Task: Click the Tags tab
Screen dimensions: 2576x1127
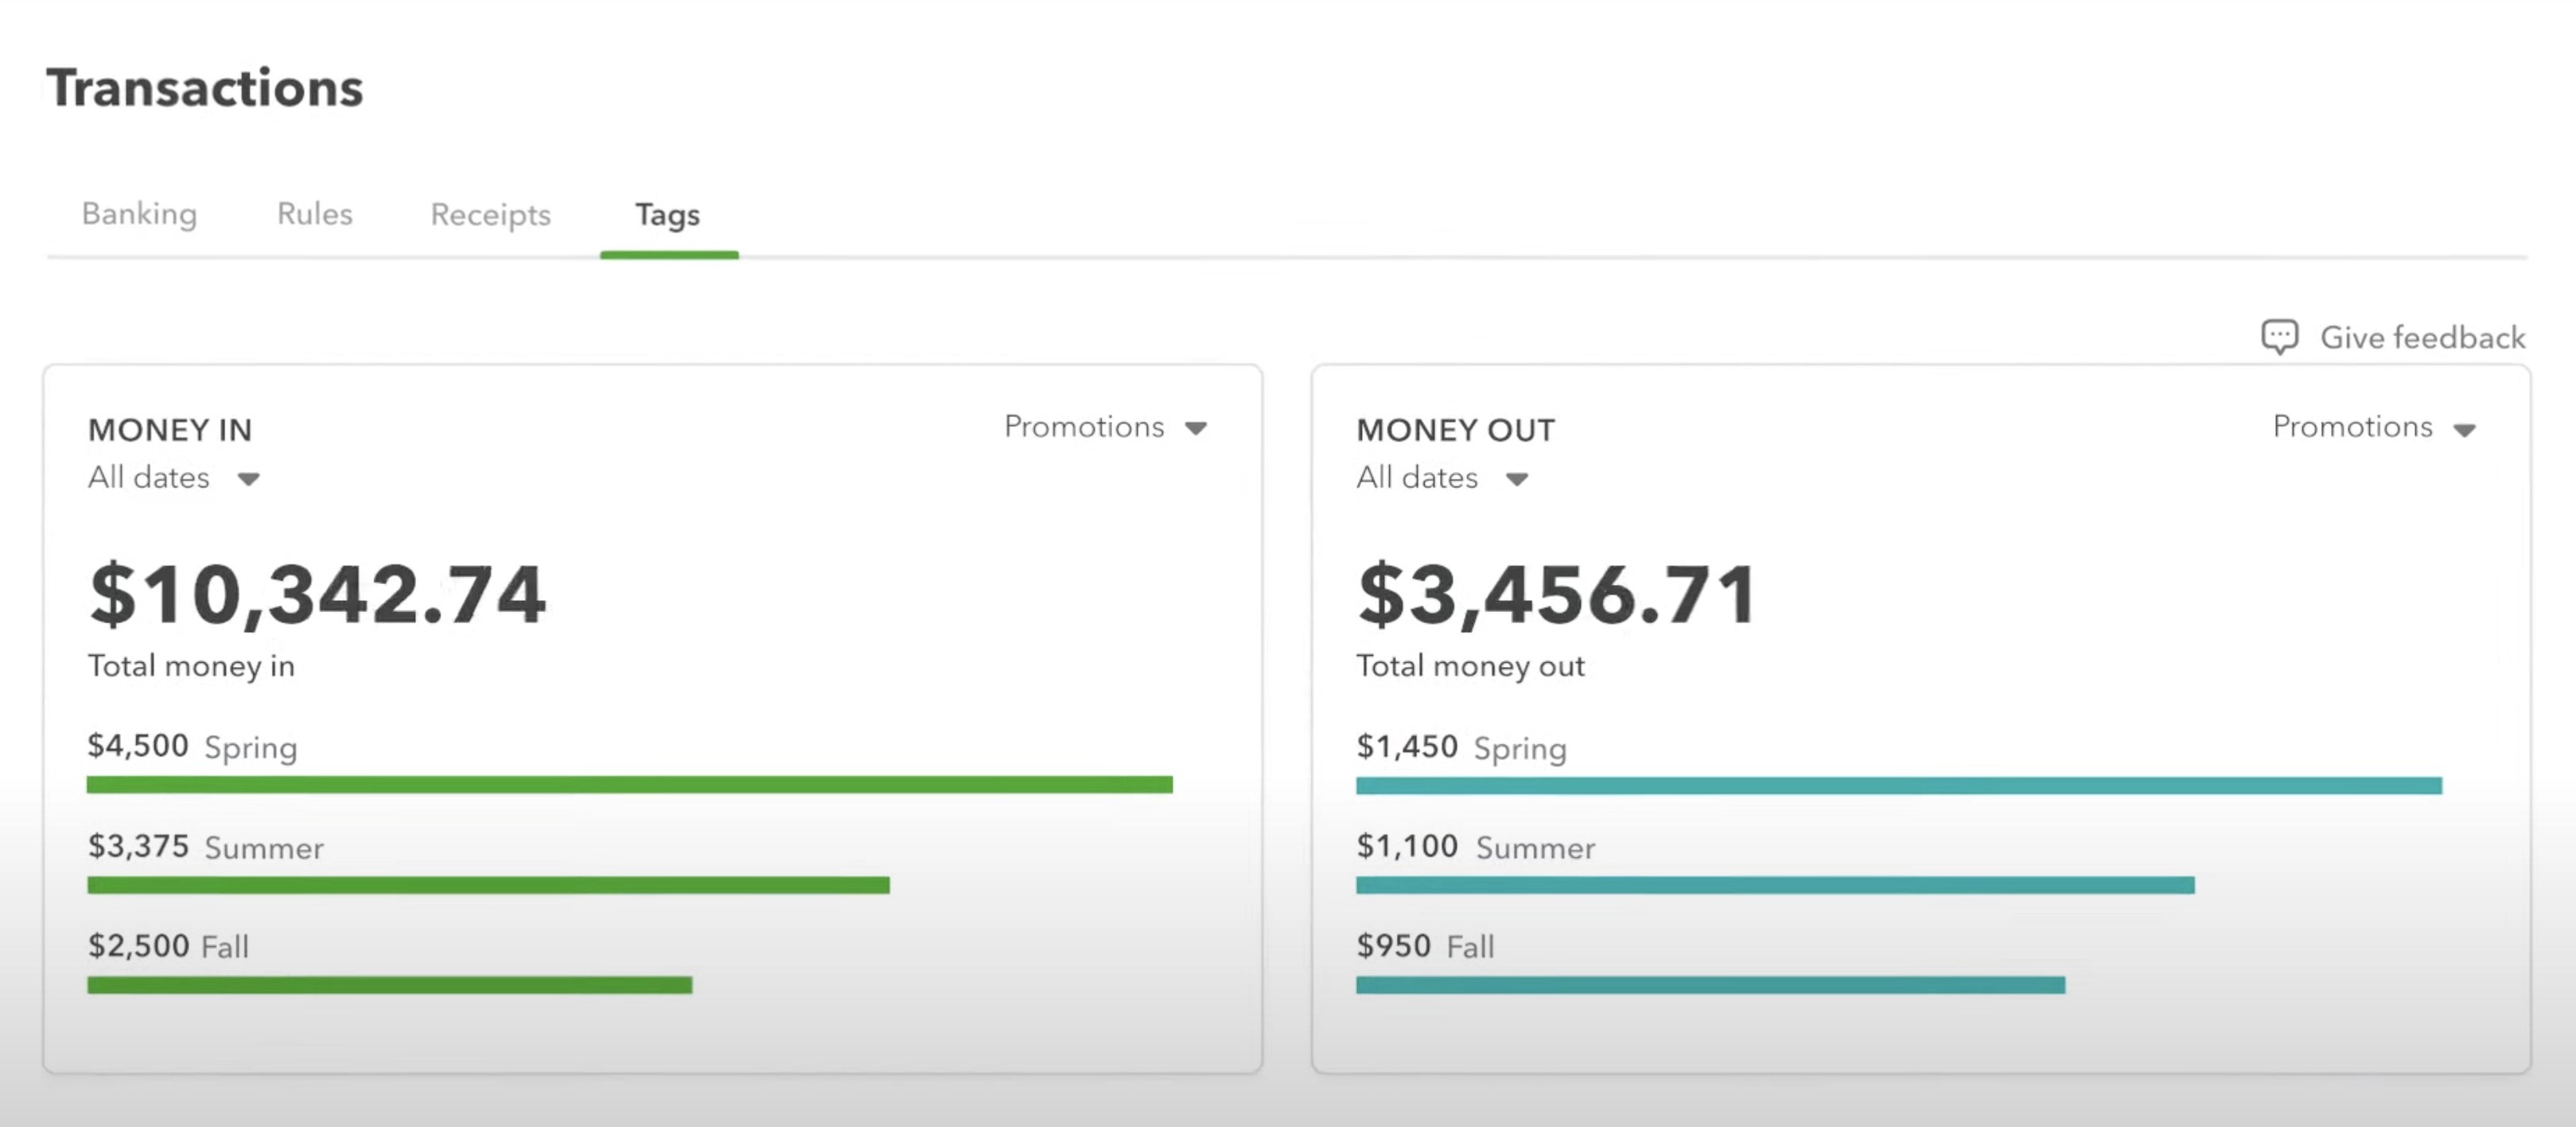Action: (668, 215)
